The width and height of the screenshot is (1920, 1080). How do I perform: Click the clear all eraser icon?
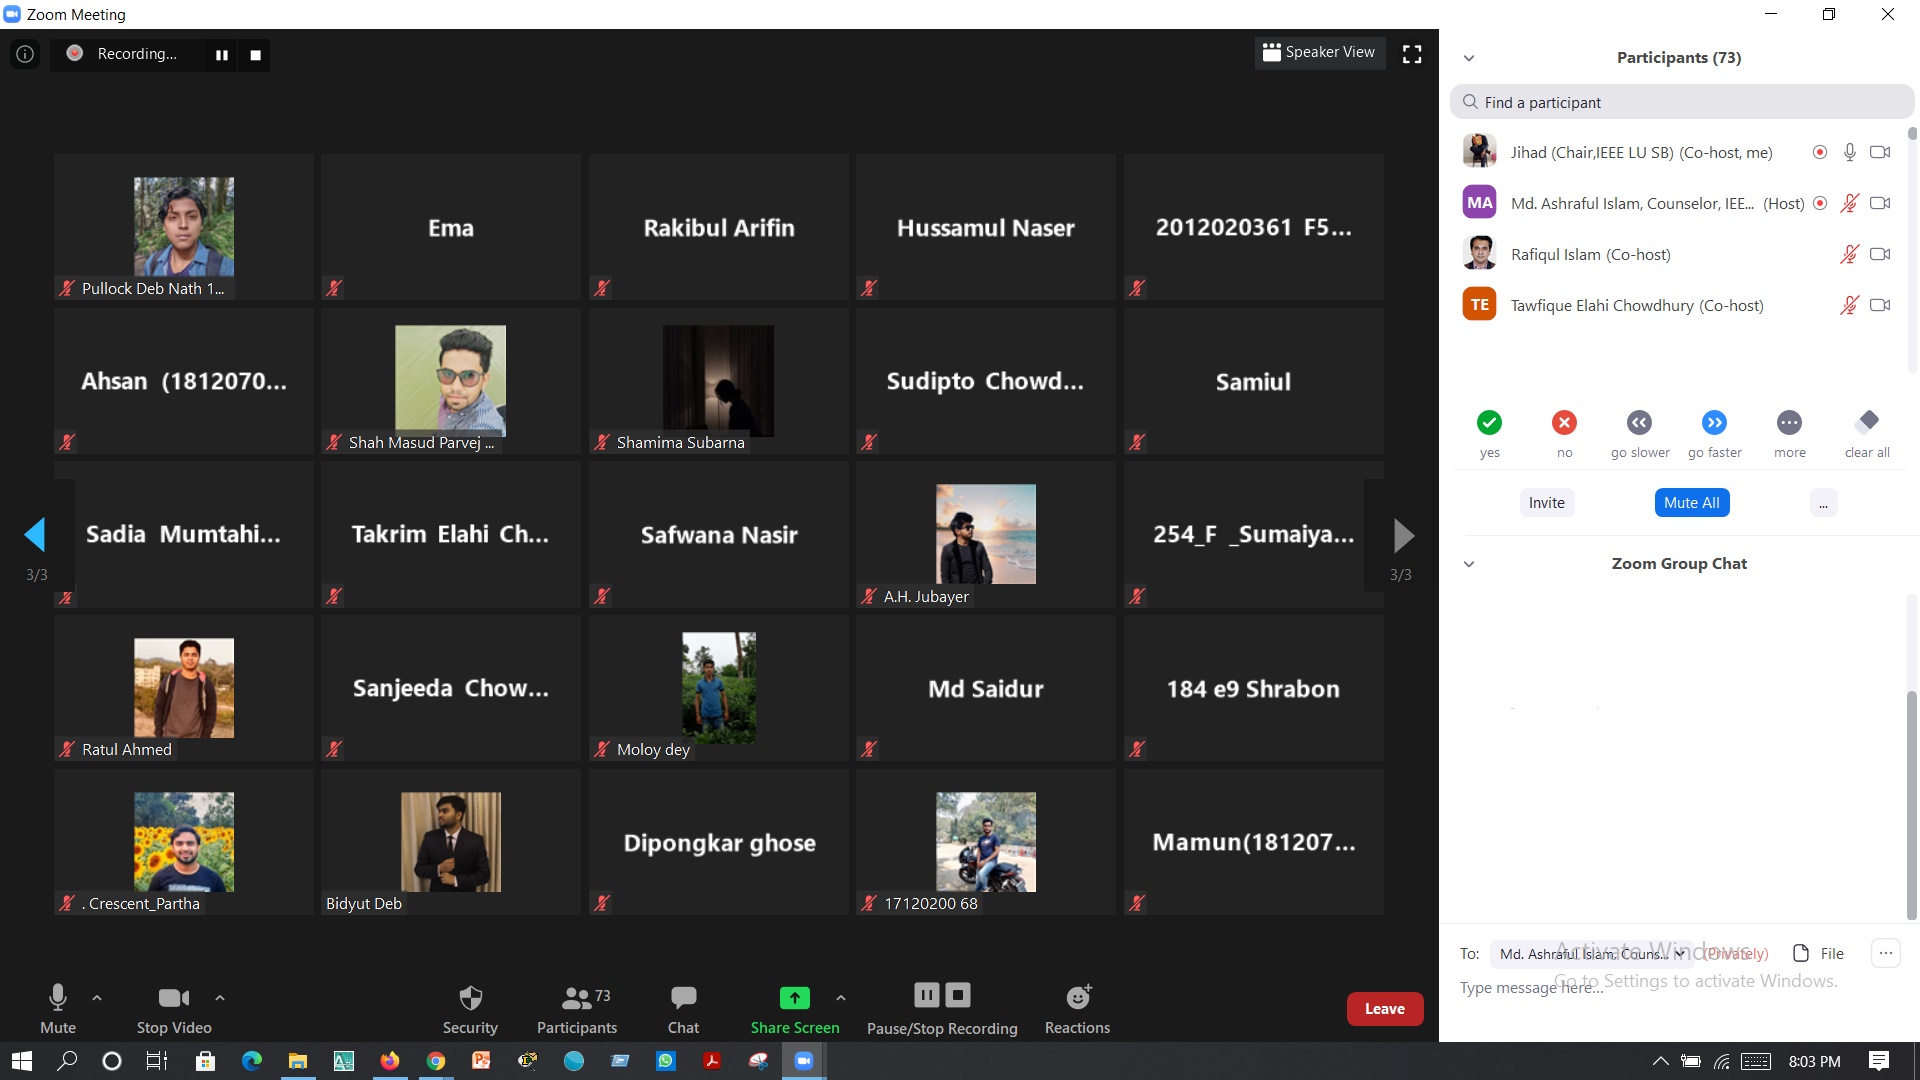tap(1867, 421)
